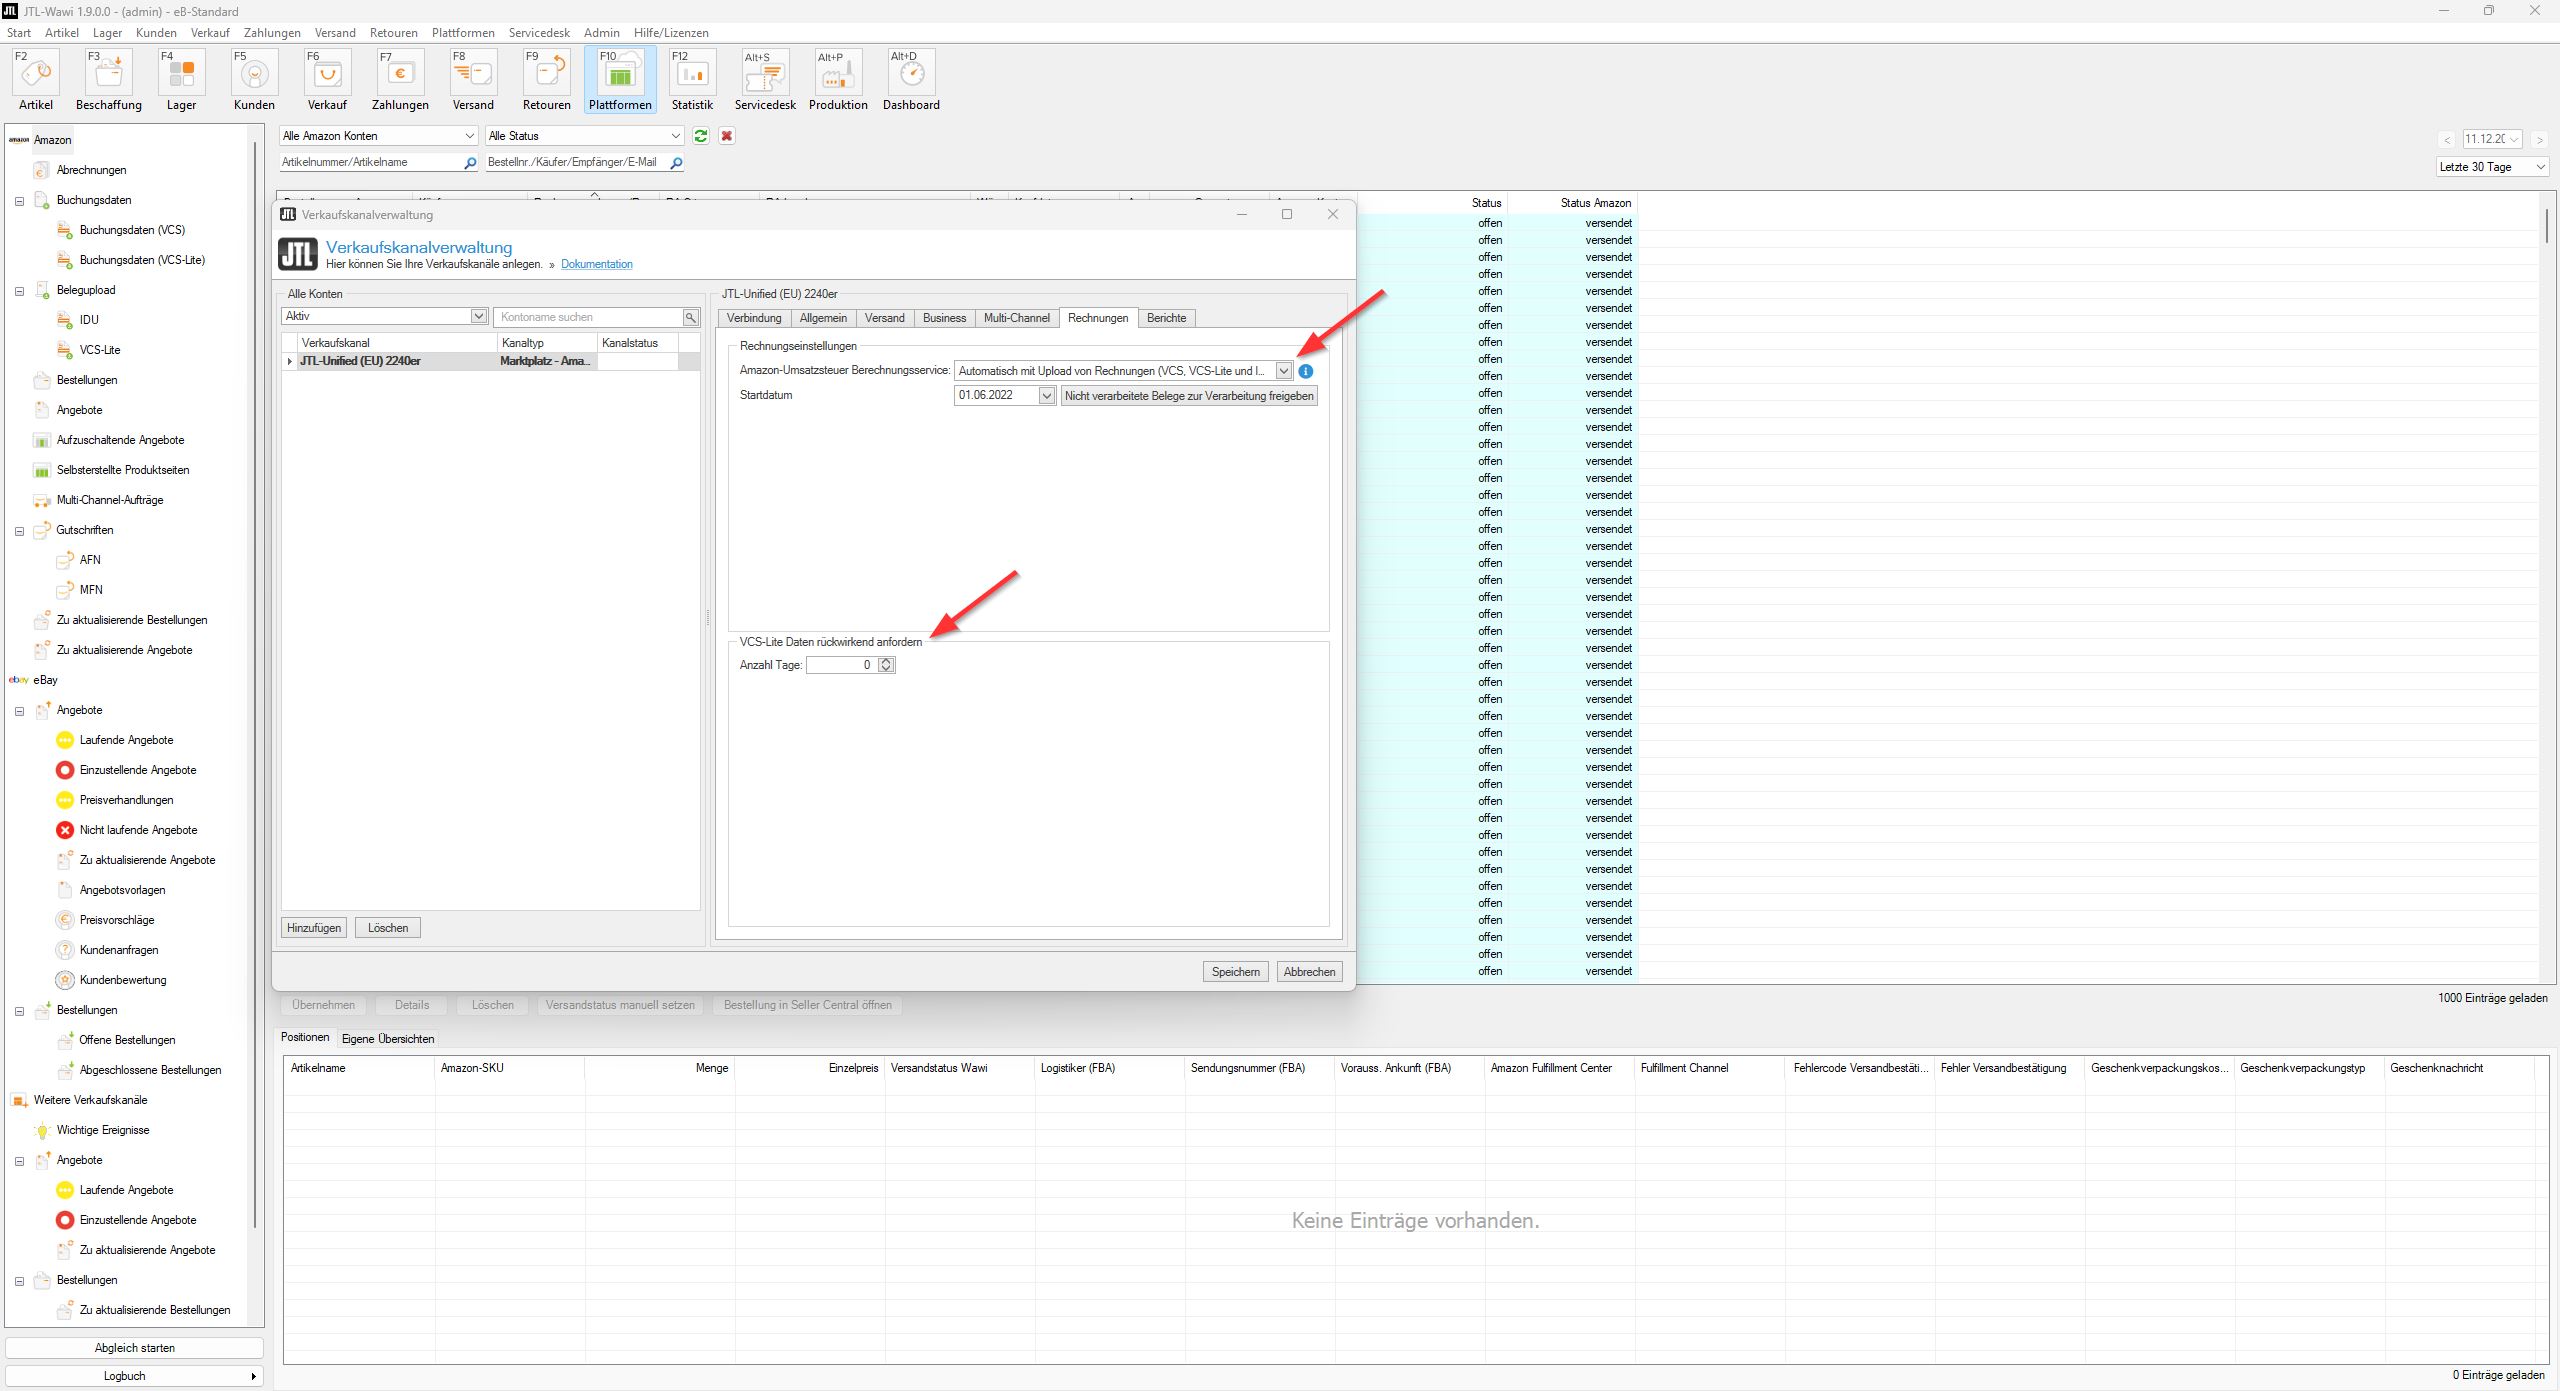Click Hinzufügen to add a channel
The image size is (2560, 1391).
pos(314,928)
